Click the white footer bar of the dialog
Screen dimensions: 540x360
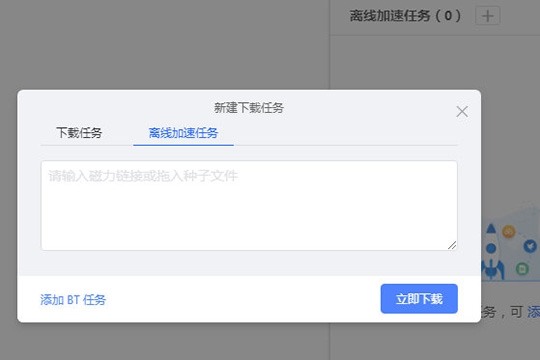coord(249,299)
